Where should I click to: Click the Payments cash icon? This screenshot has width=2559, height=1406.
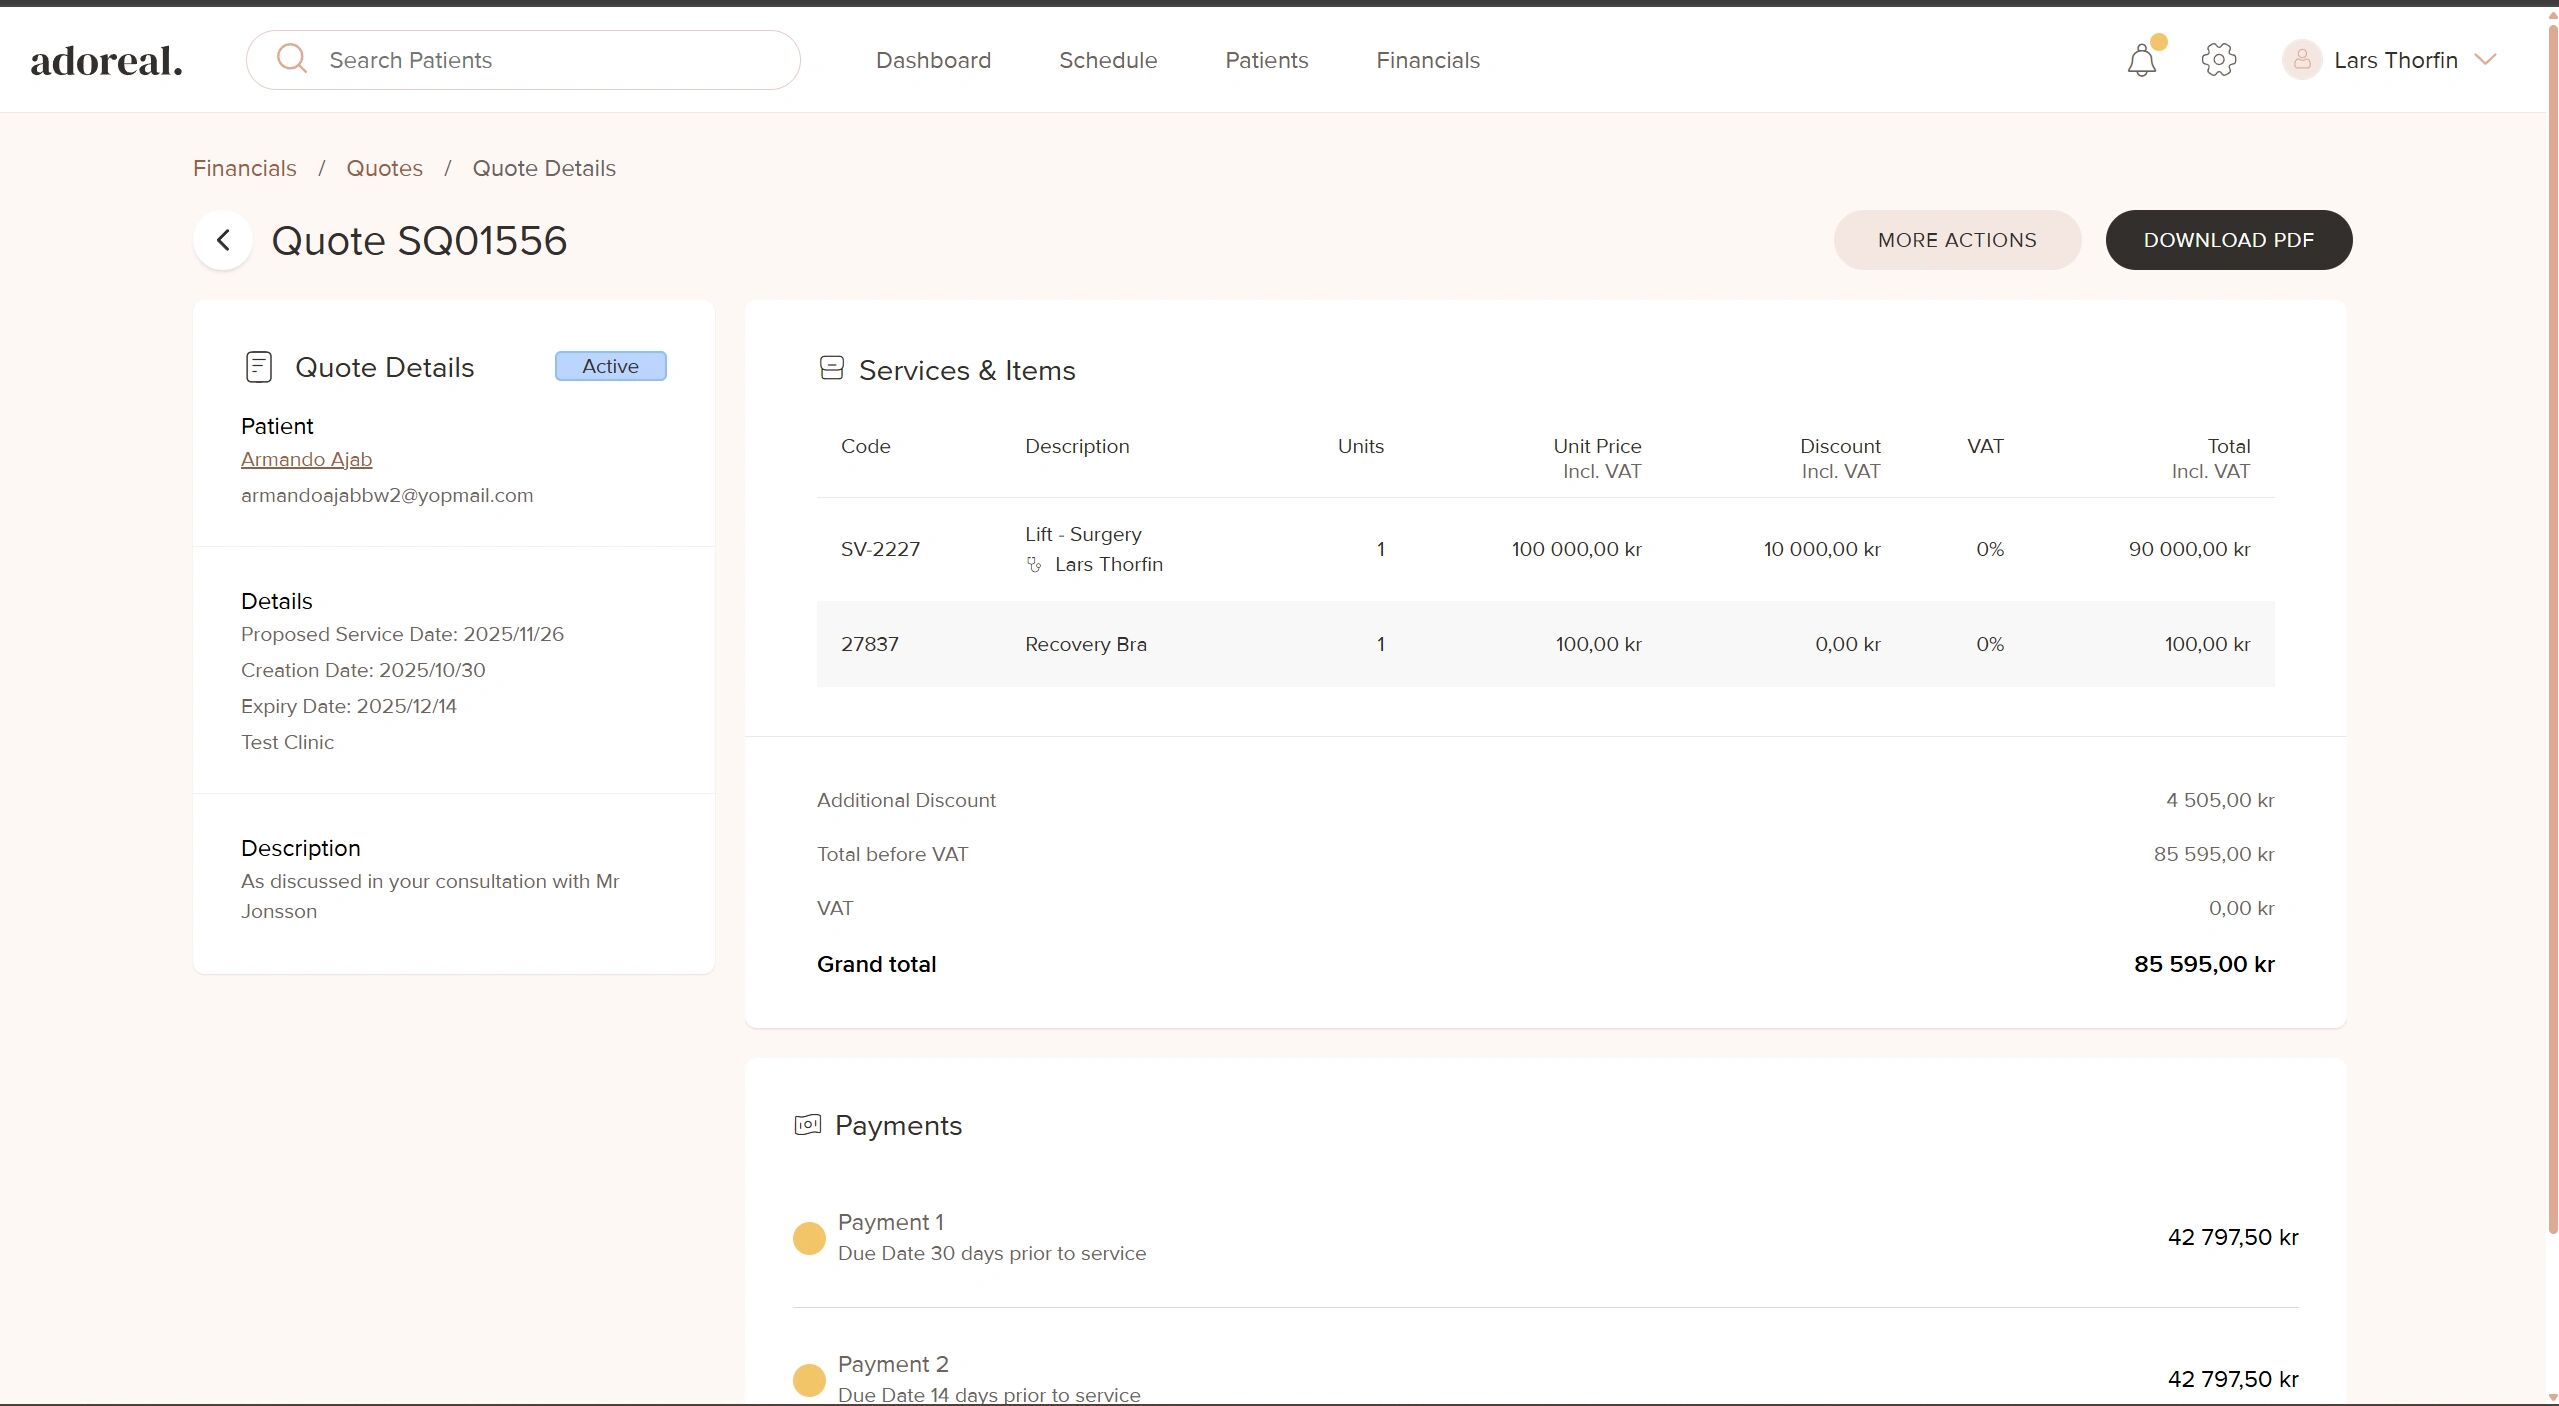[x=807, y=1125]
